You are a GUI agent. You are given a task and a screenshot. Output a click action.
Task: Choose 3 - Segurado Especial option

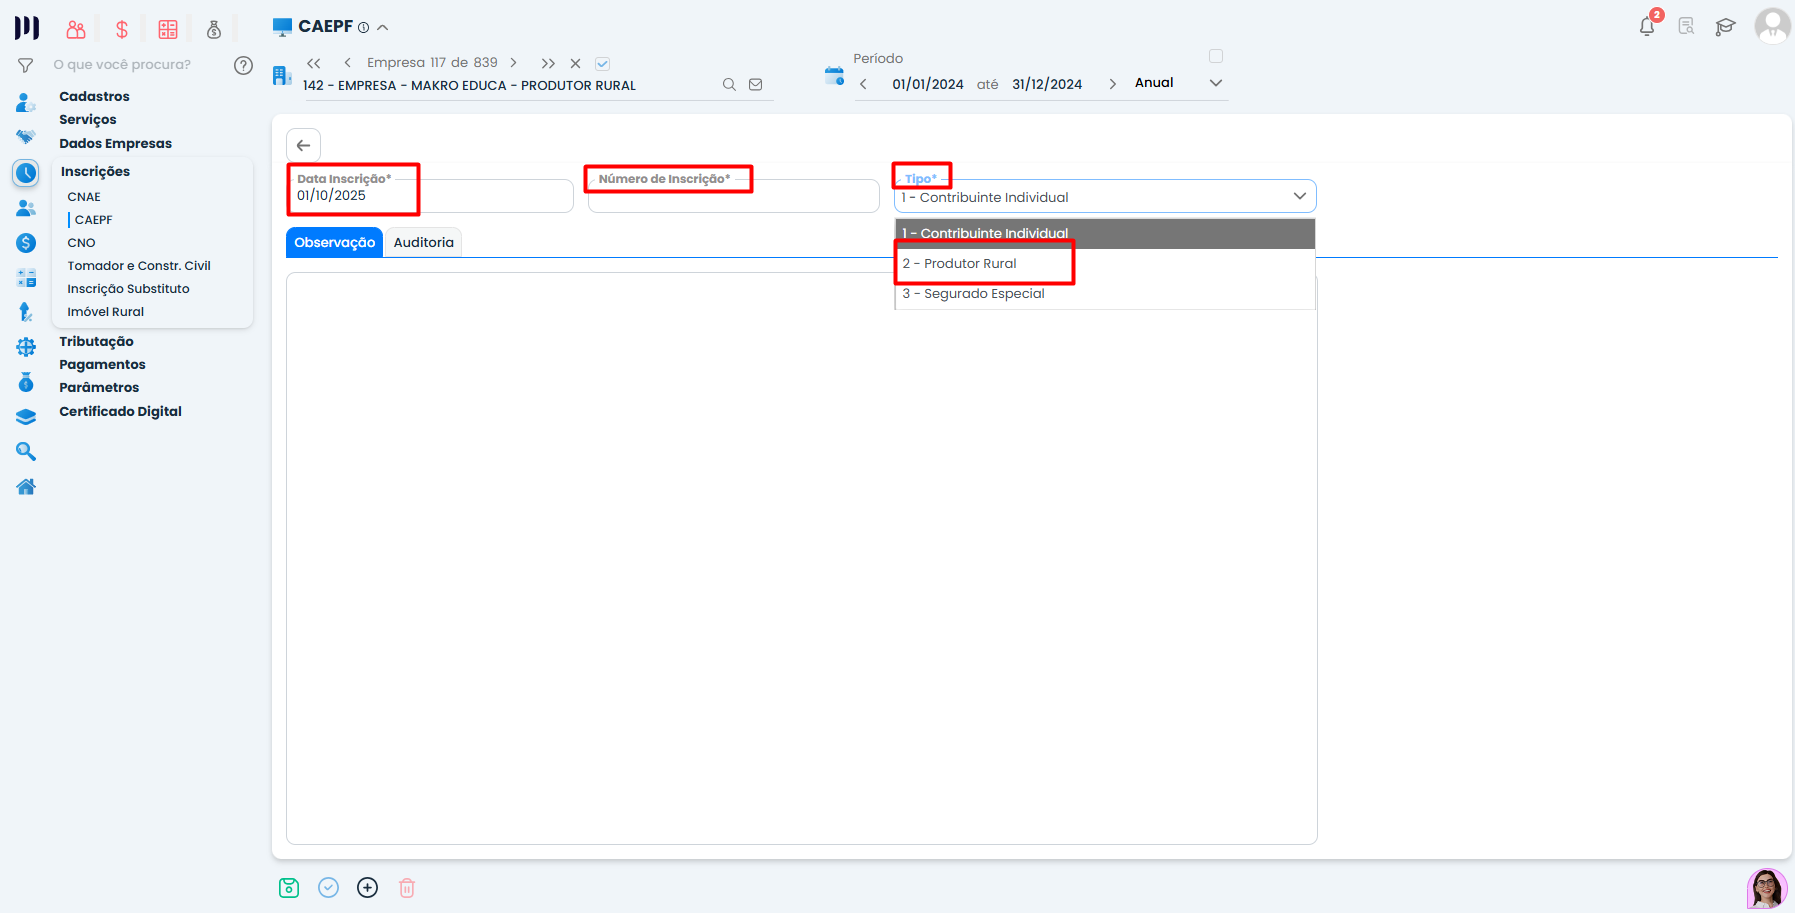pos(1105,293)
